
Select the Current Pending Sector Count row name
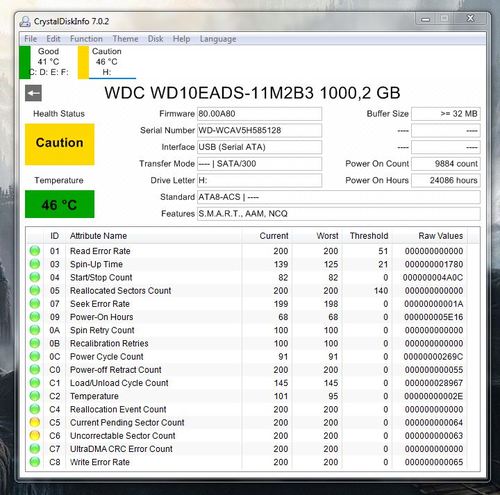[x=127, y=422]
